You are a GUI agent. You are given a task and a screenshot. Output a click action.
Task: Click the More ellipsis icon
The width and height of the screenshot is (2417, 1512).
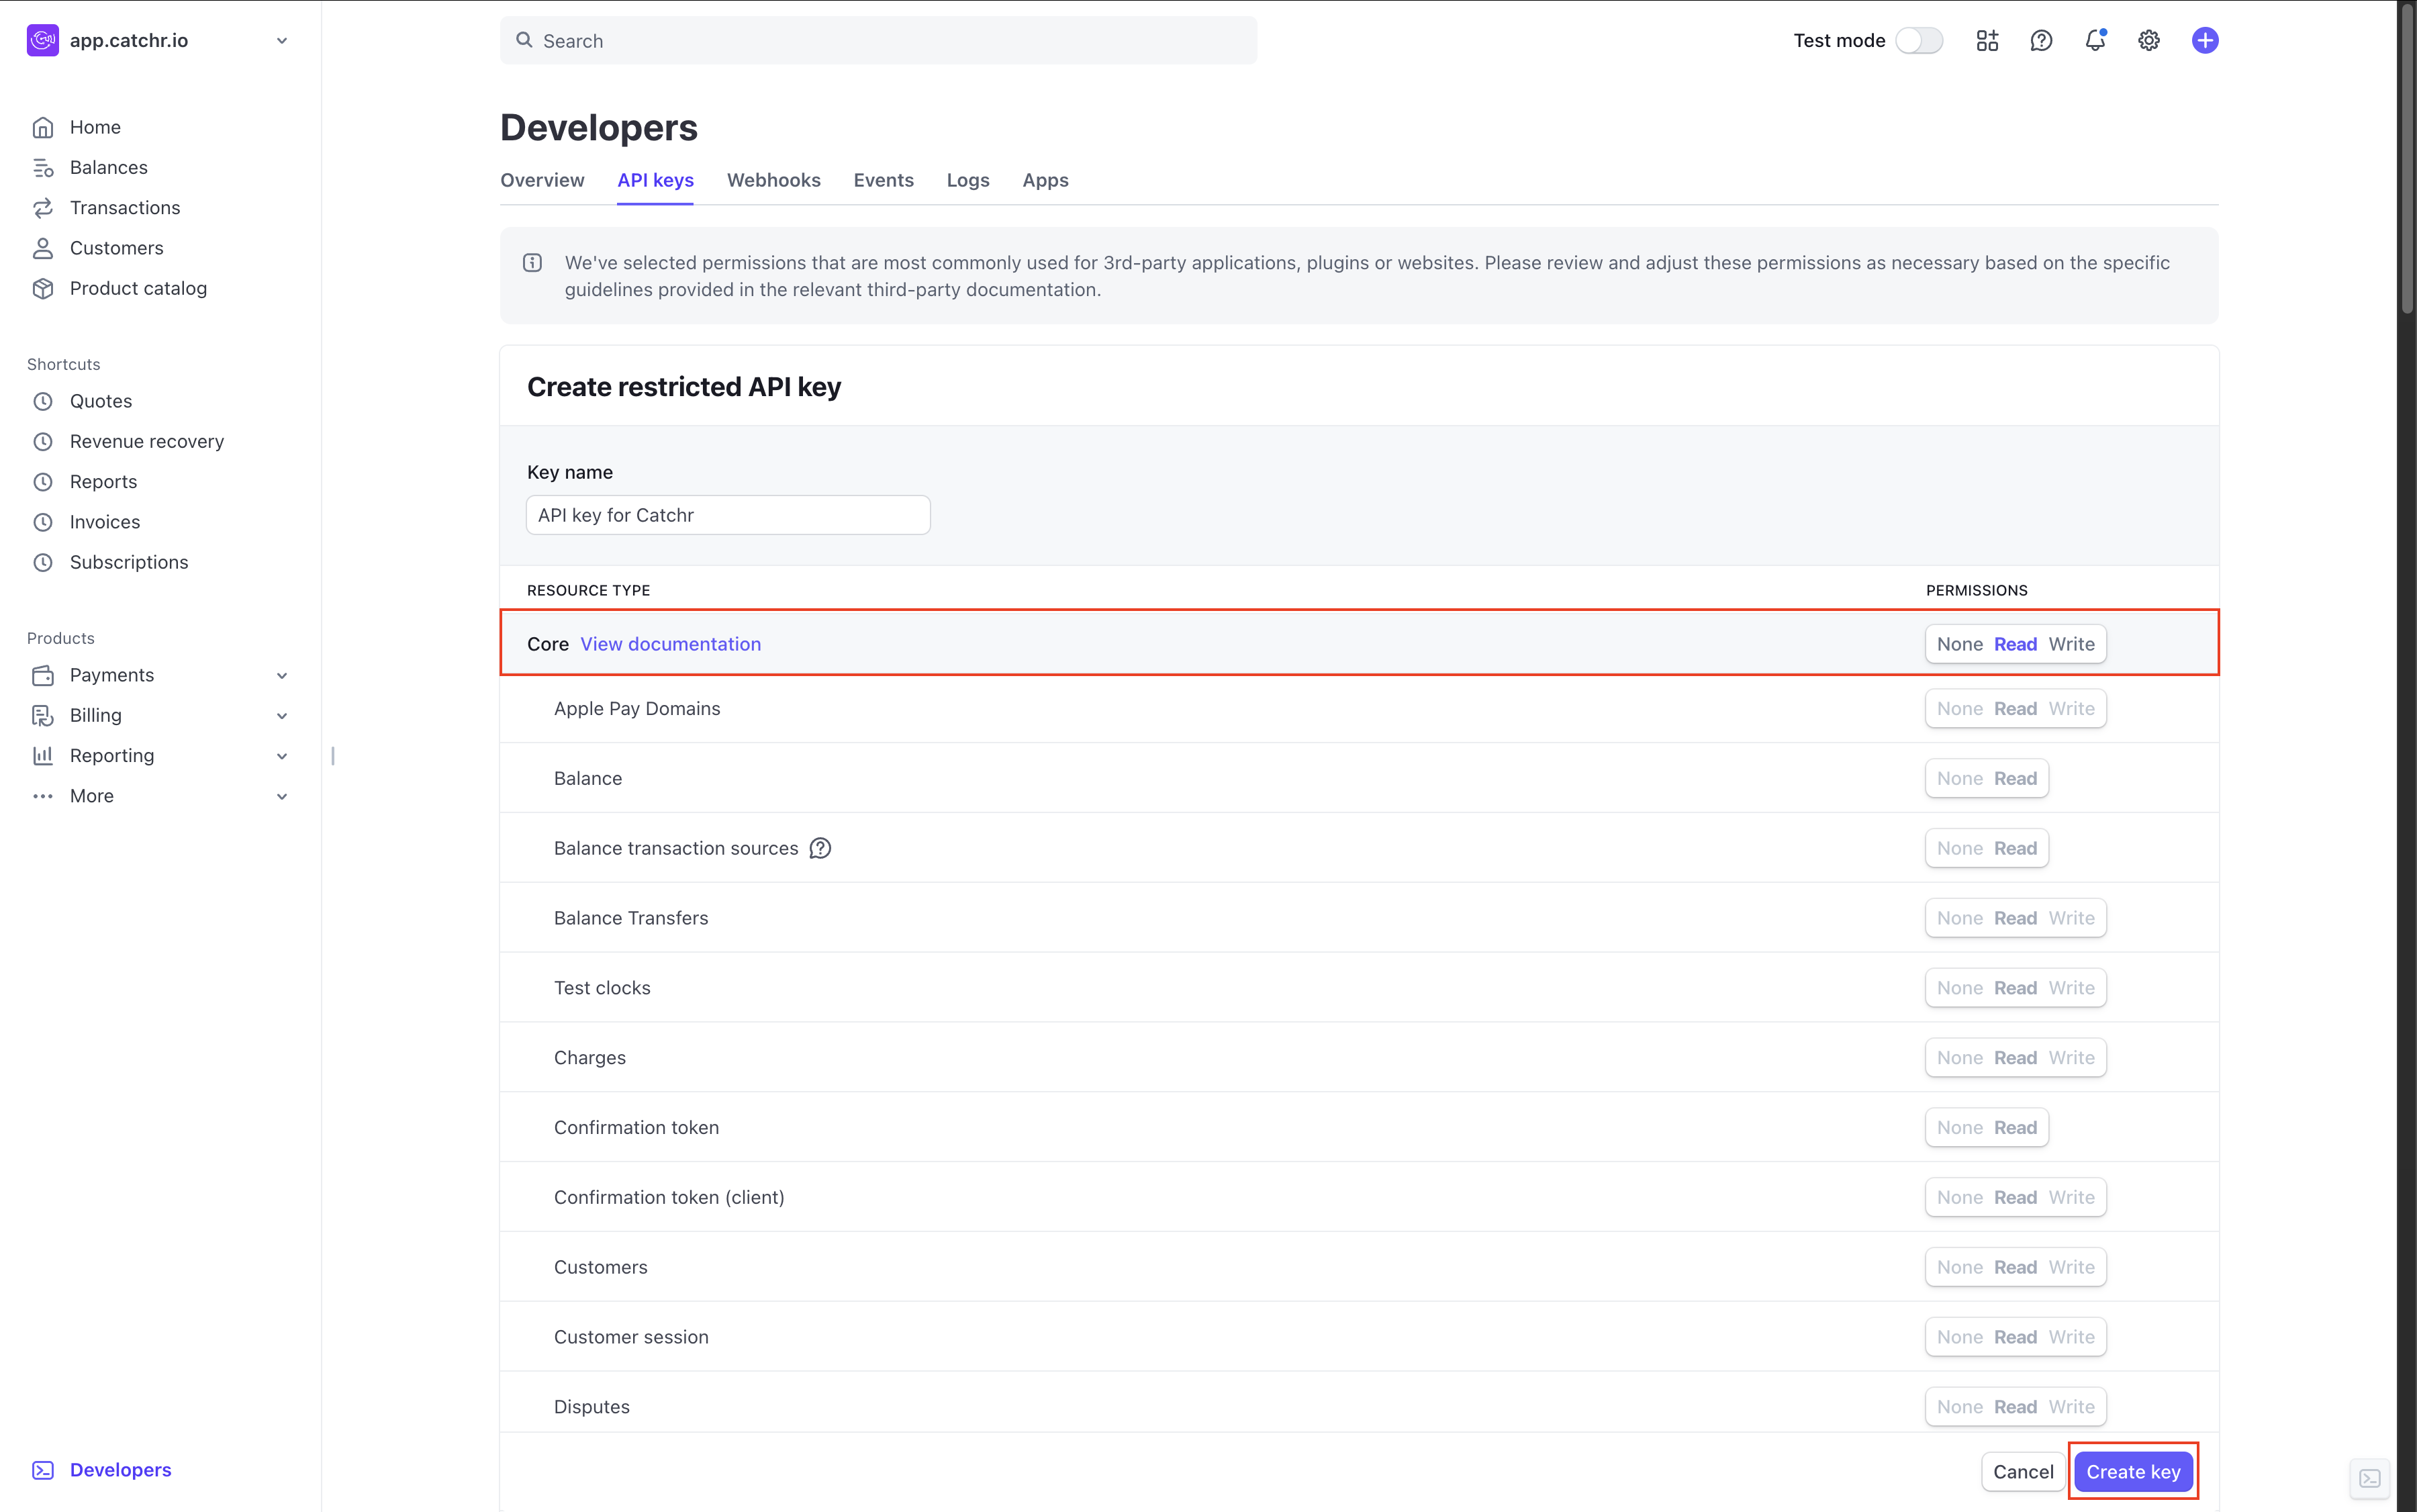click(x=42, y=796)
